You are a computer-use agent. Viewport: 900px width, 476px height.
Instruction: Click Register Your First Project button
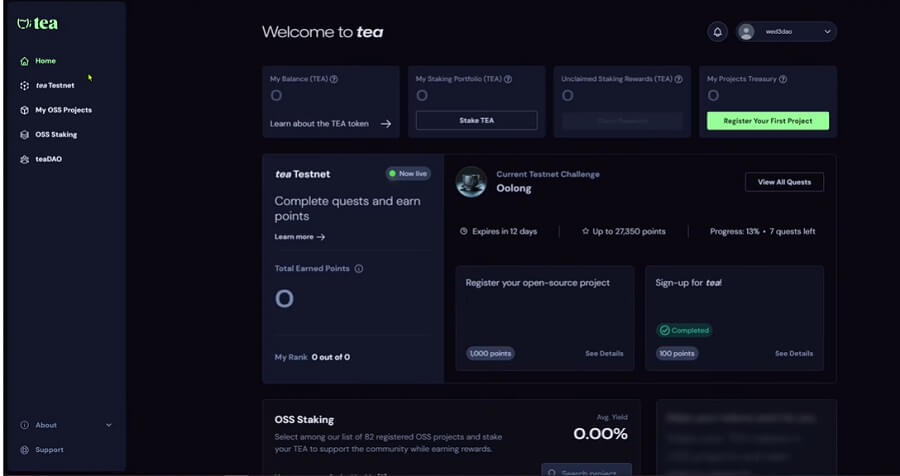(x=768, y=121)
